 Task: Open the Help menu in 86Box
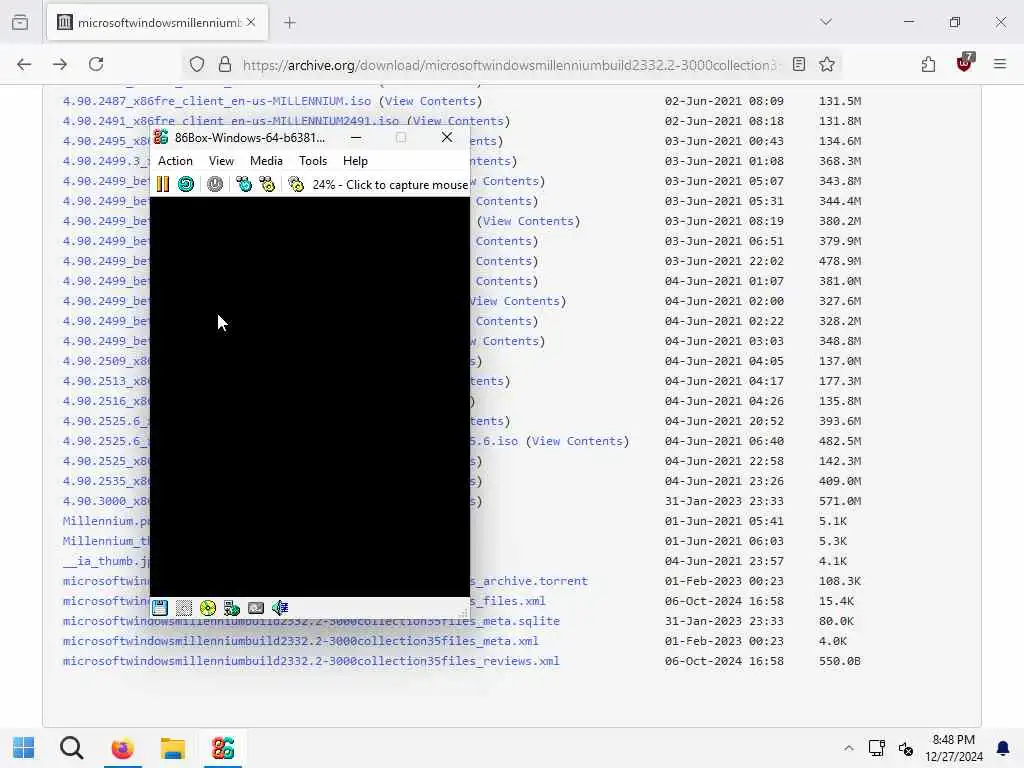point(355,161)
